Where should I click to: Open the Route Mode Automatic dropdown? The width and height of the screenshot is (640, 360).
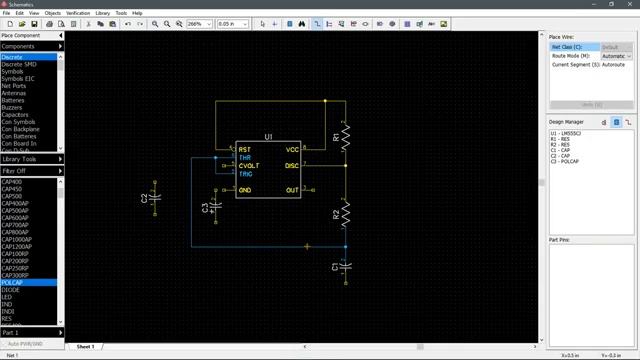(x=617, y=56)
